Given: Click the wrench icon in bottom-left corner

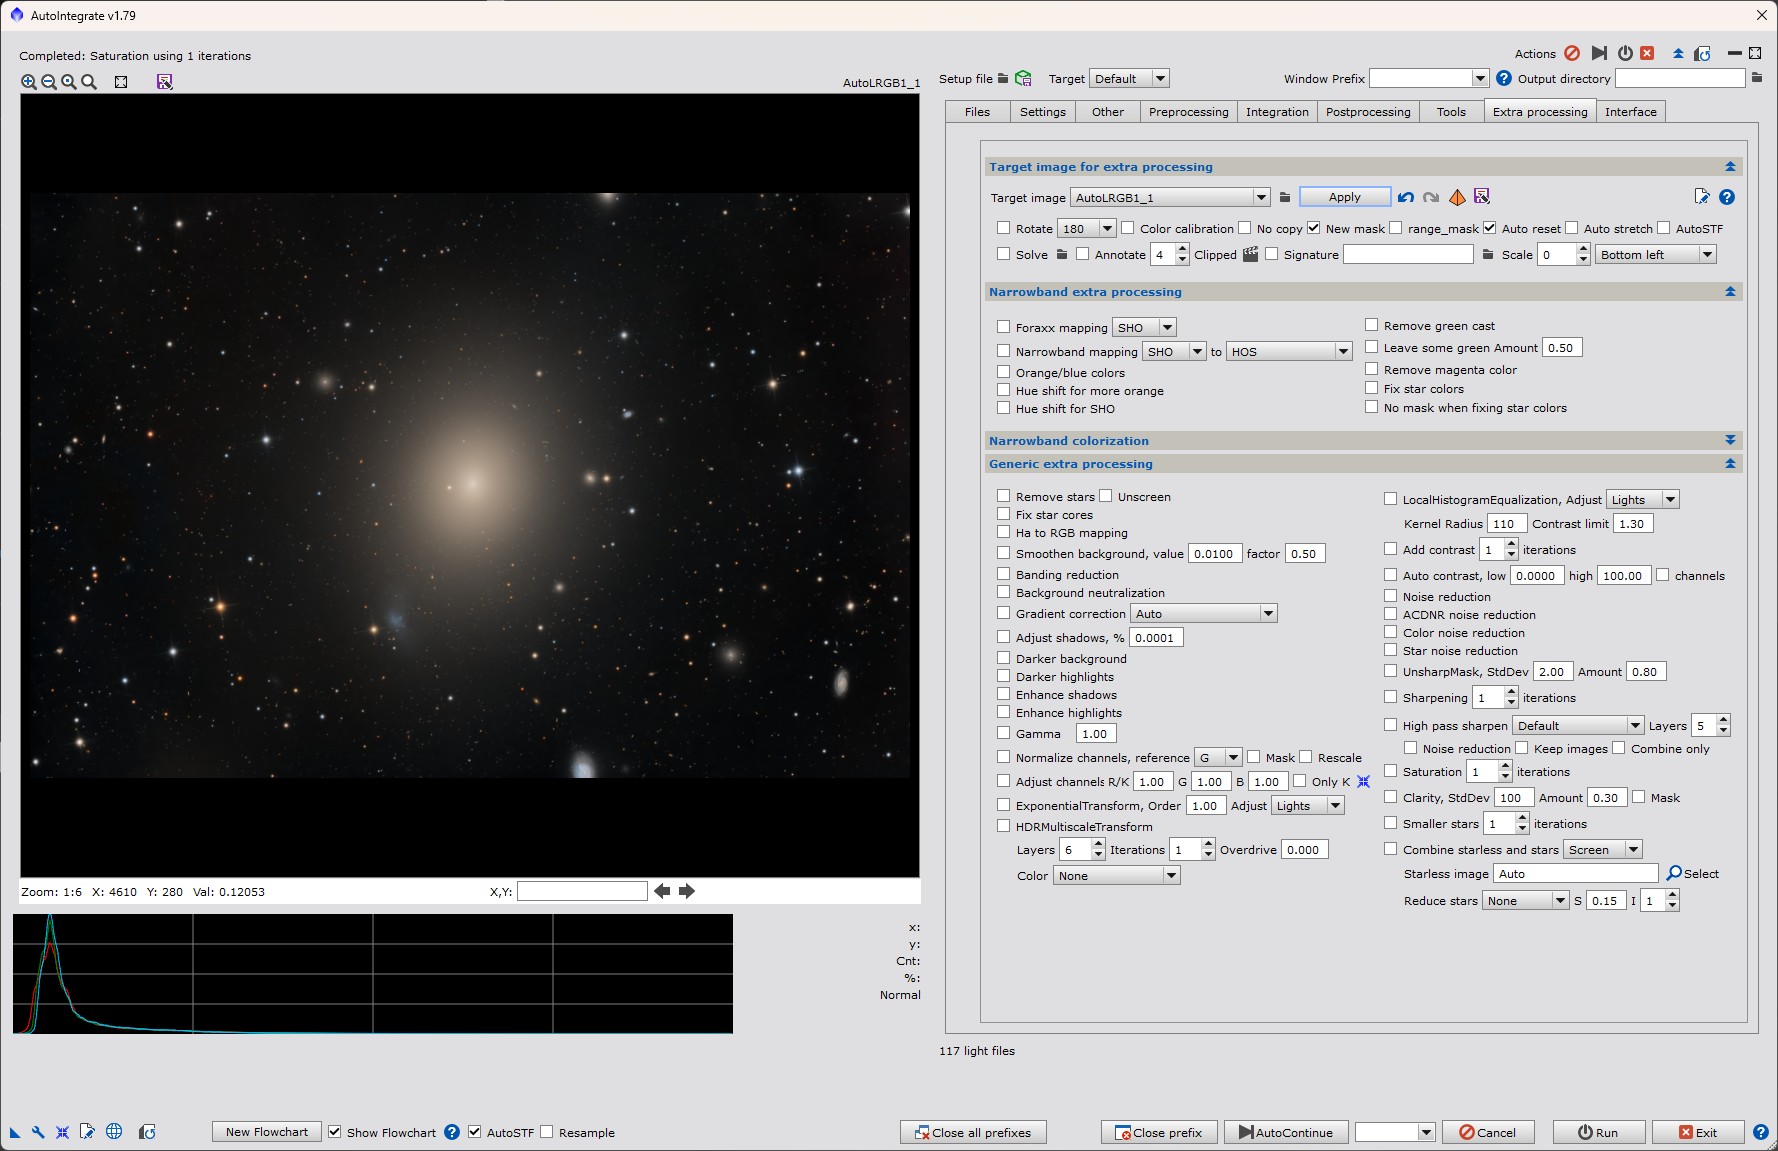Looking at the screenshot, I should pos(38,1132).
